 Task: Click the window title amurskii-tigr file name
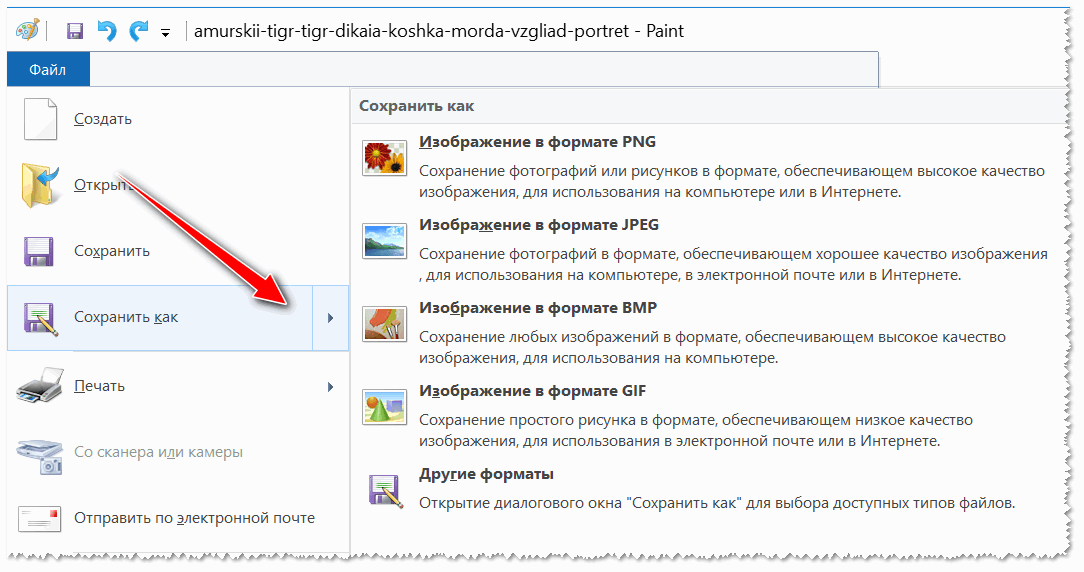(439, 31)
